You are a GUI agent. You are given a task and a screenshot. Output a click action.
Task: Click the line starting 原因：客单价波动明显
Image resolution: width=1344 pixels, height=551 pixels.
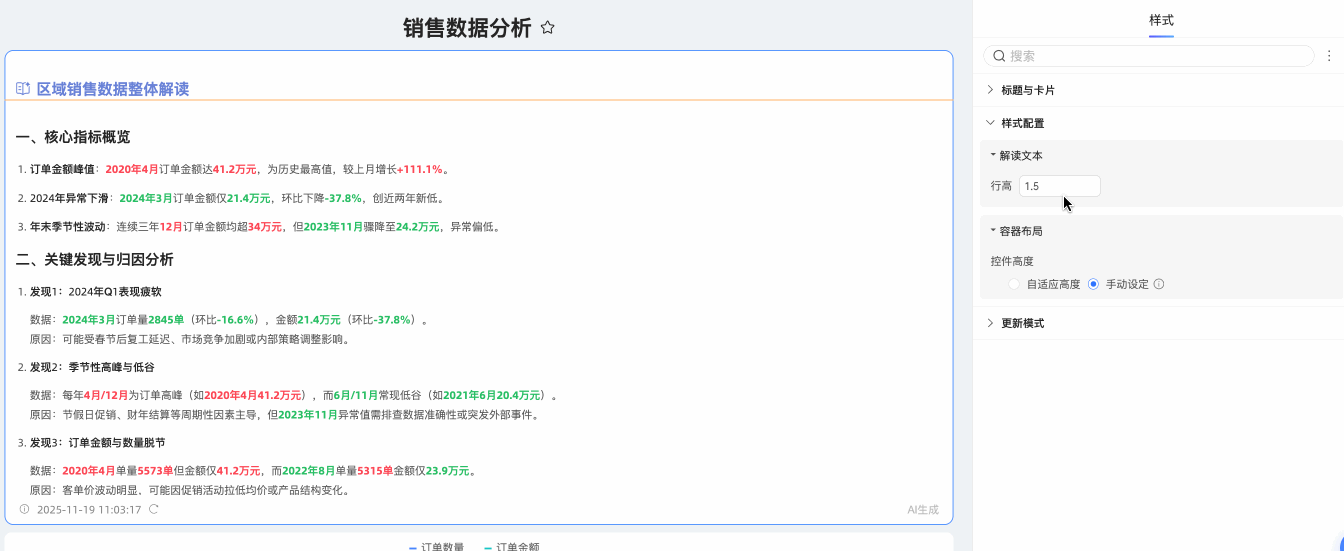(190, 490)
